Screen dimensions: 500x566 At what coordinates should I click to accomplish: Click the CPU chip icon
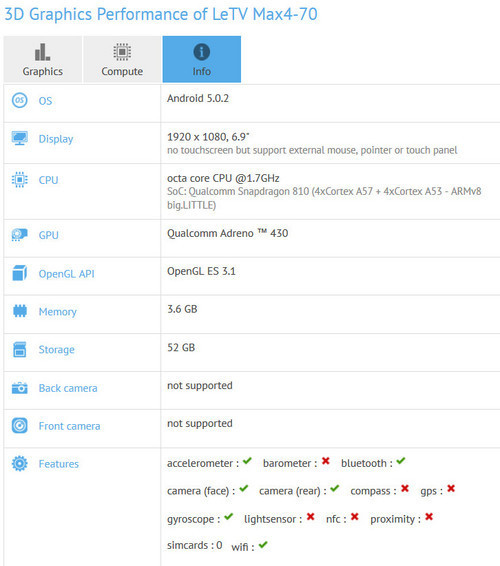[19, 179]
